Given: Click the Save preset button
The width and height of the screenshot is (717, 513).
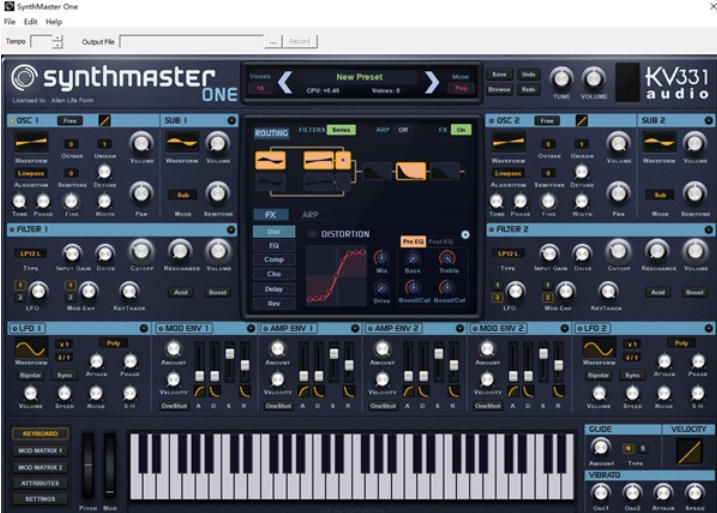Looking at the screenshot, I should tap(499, 74).
